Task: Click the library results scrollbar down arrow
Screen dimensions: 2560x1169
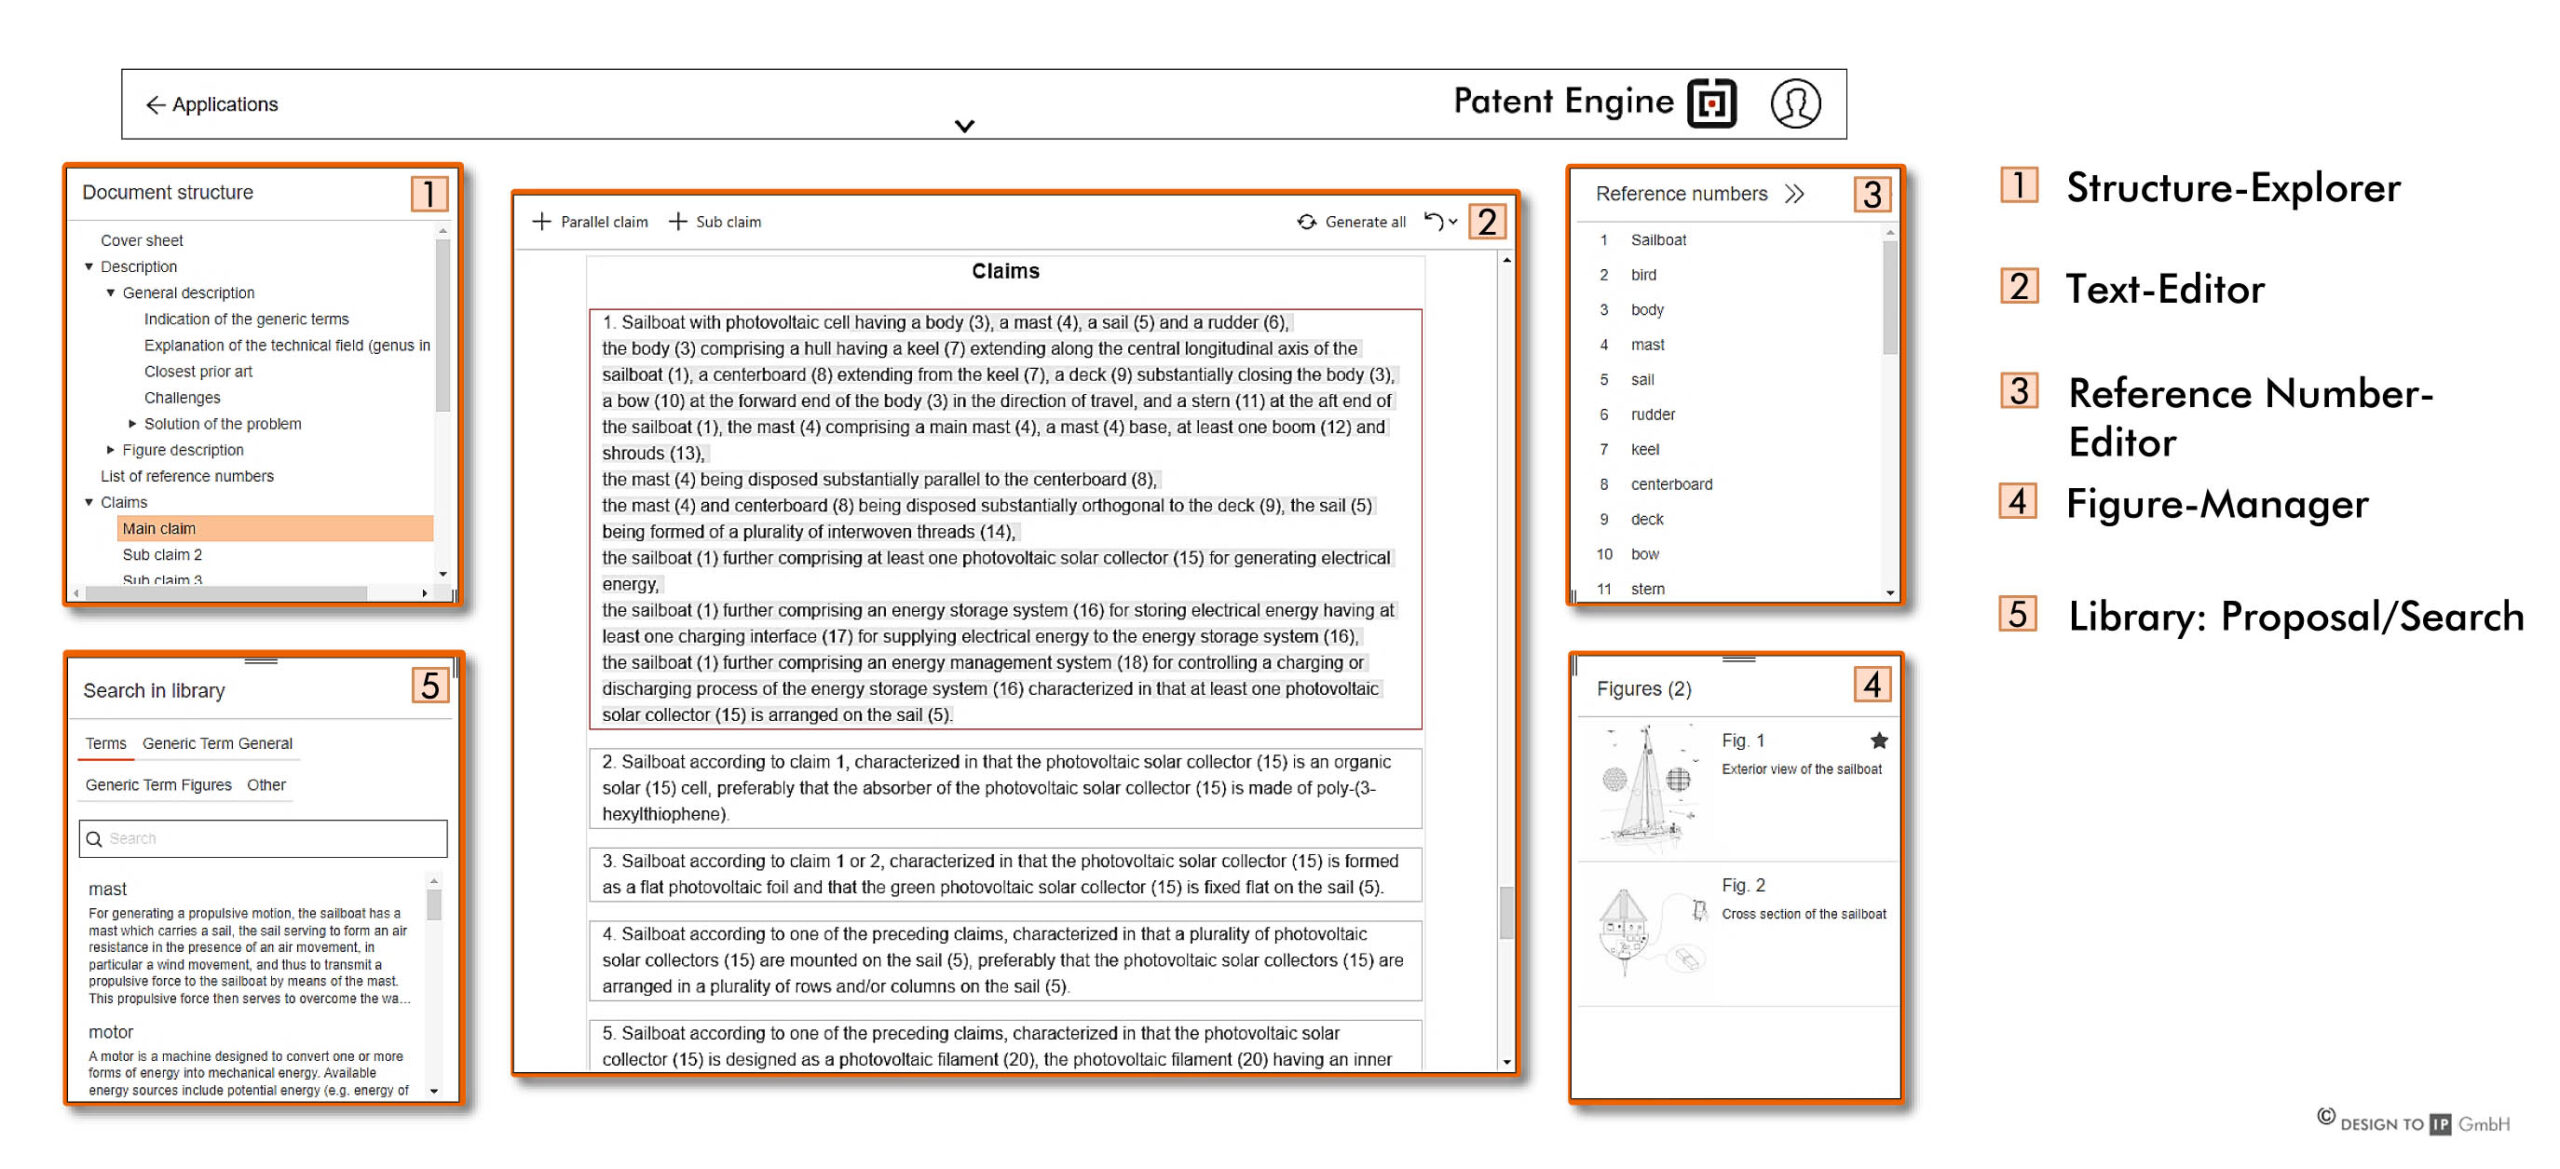Action: [x=434, y=1091]
